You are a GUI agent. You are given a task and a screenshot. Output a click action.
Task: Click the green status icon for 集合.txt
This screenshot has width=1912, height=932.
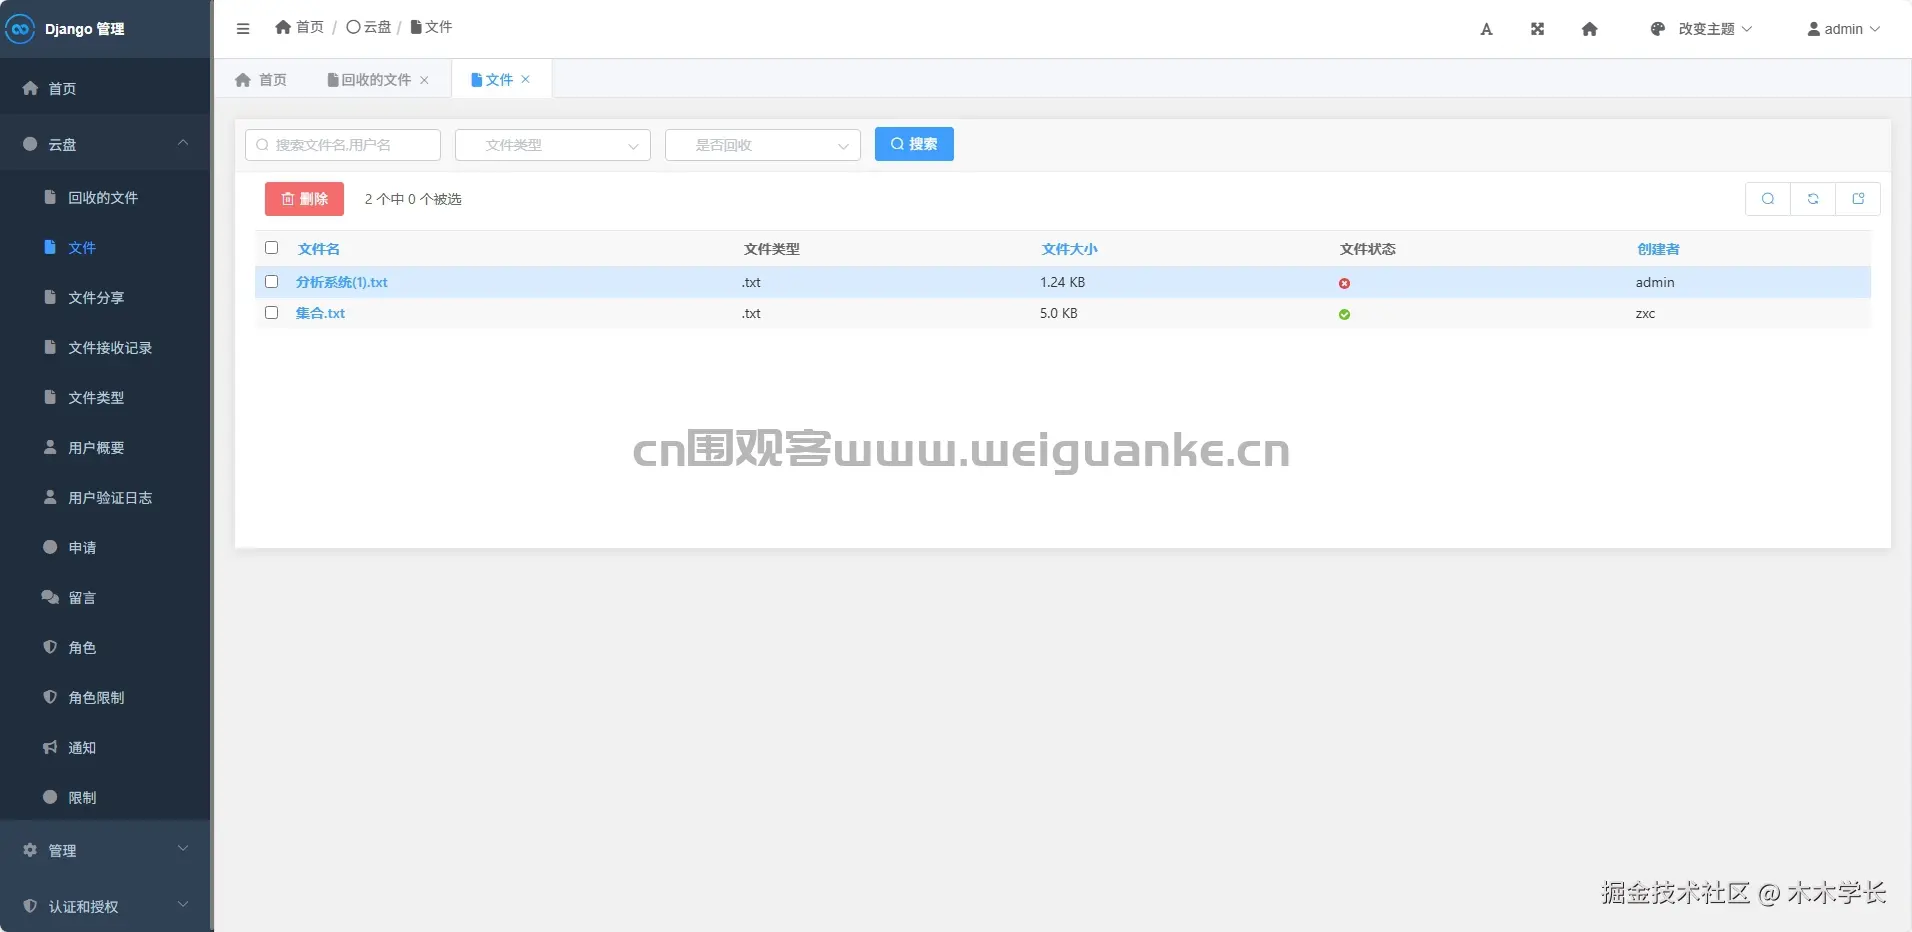1344,315
